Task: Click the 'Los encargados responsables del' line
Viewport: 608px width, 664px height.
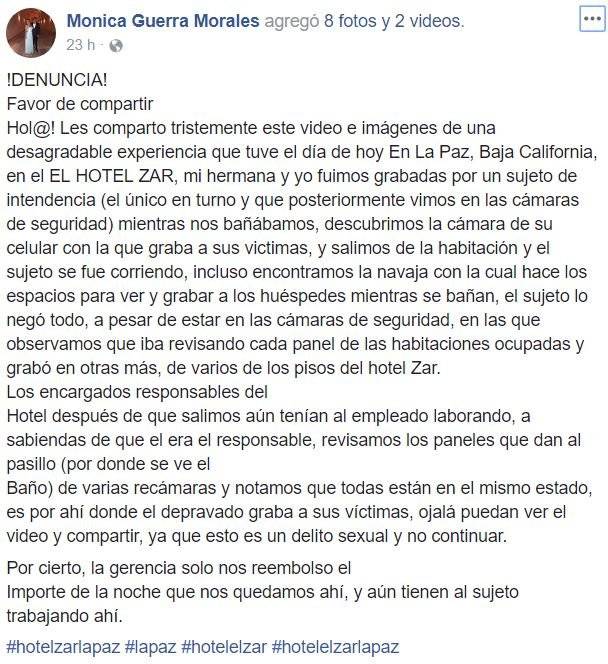Action: click(x=137, y=392)
